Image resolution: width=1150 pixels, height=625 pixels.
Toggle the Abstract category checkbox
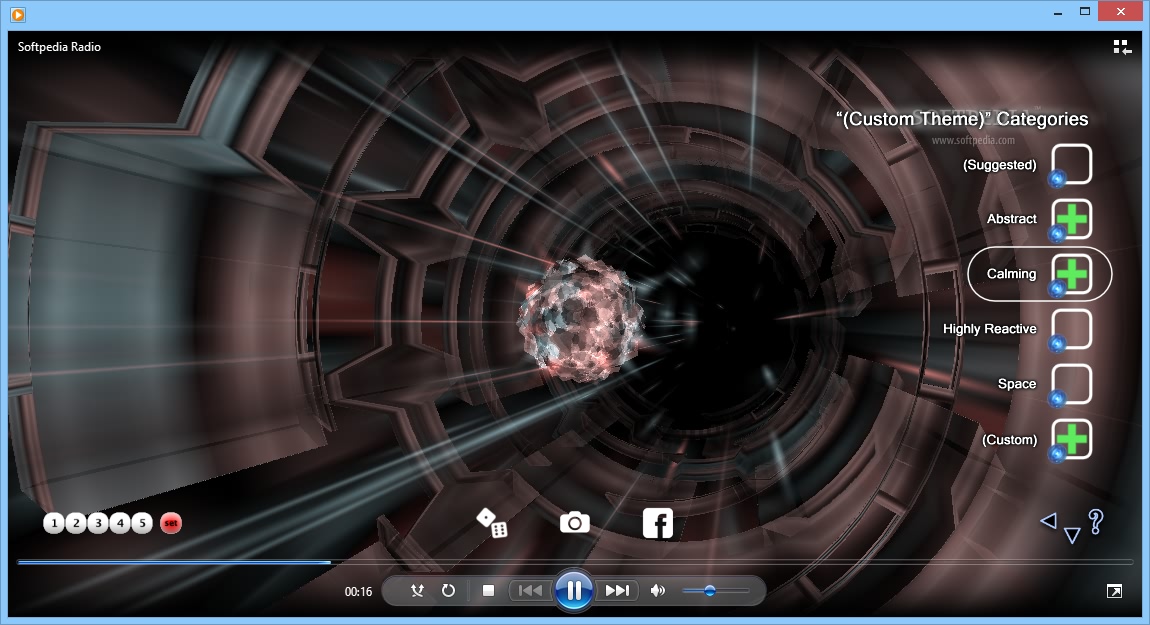[1072, 219]
